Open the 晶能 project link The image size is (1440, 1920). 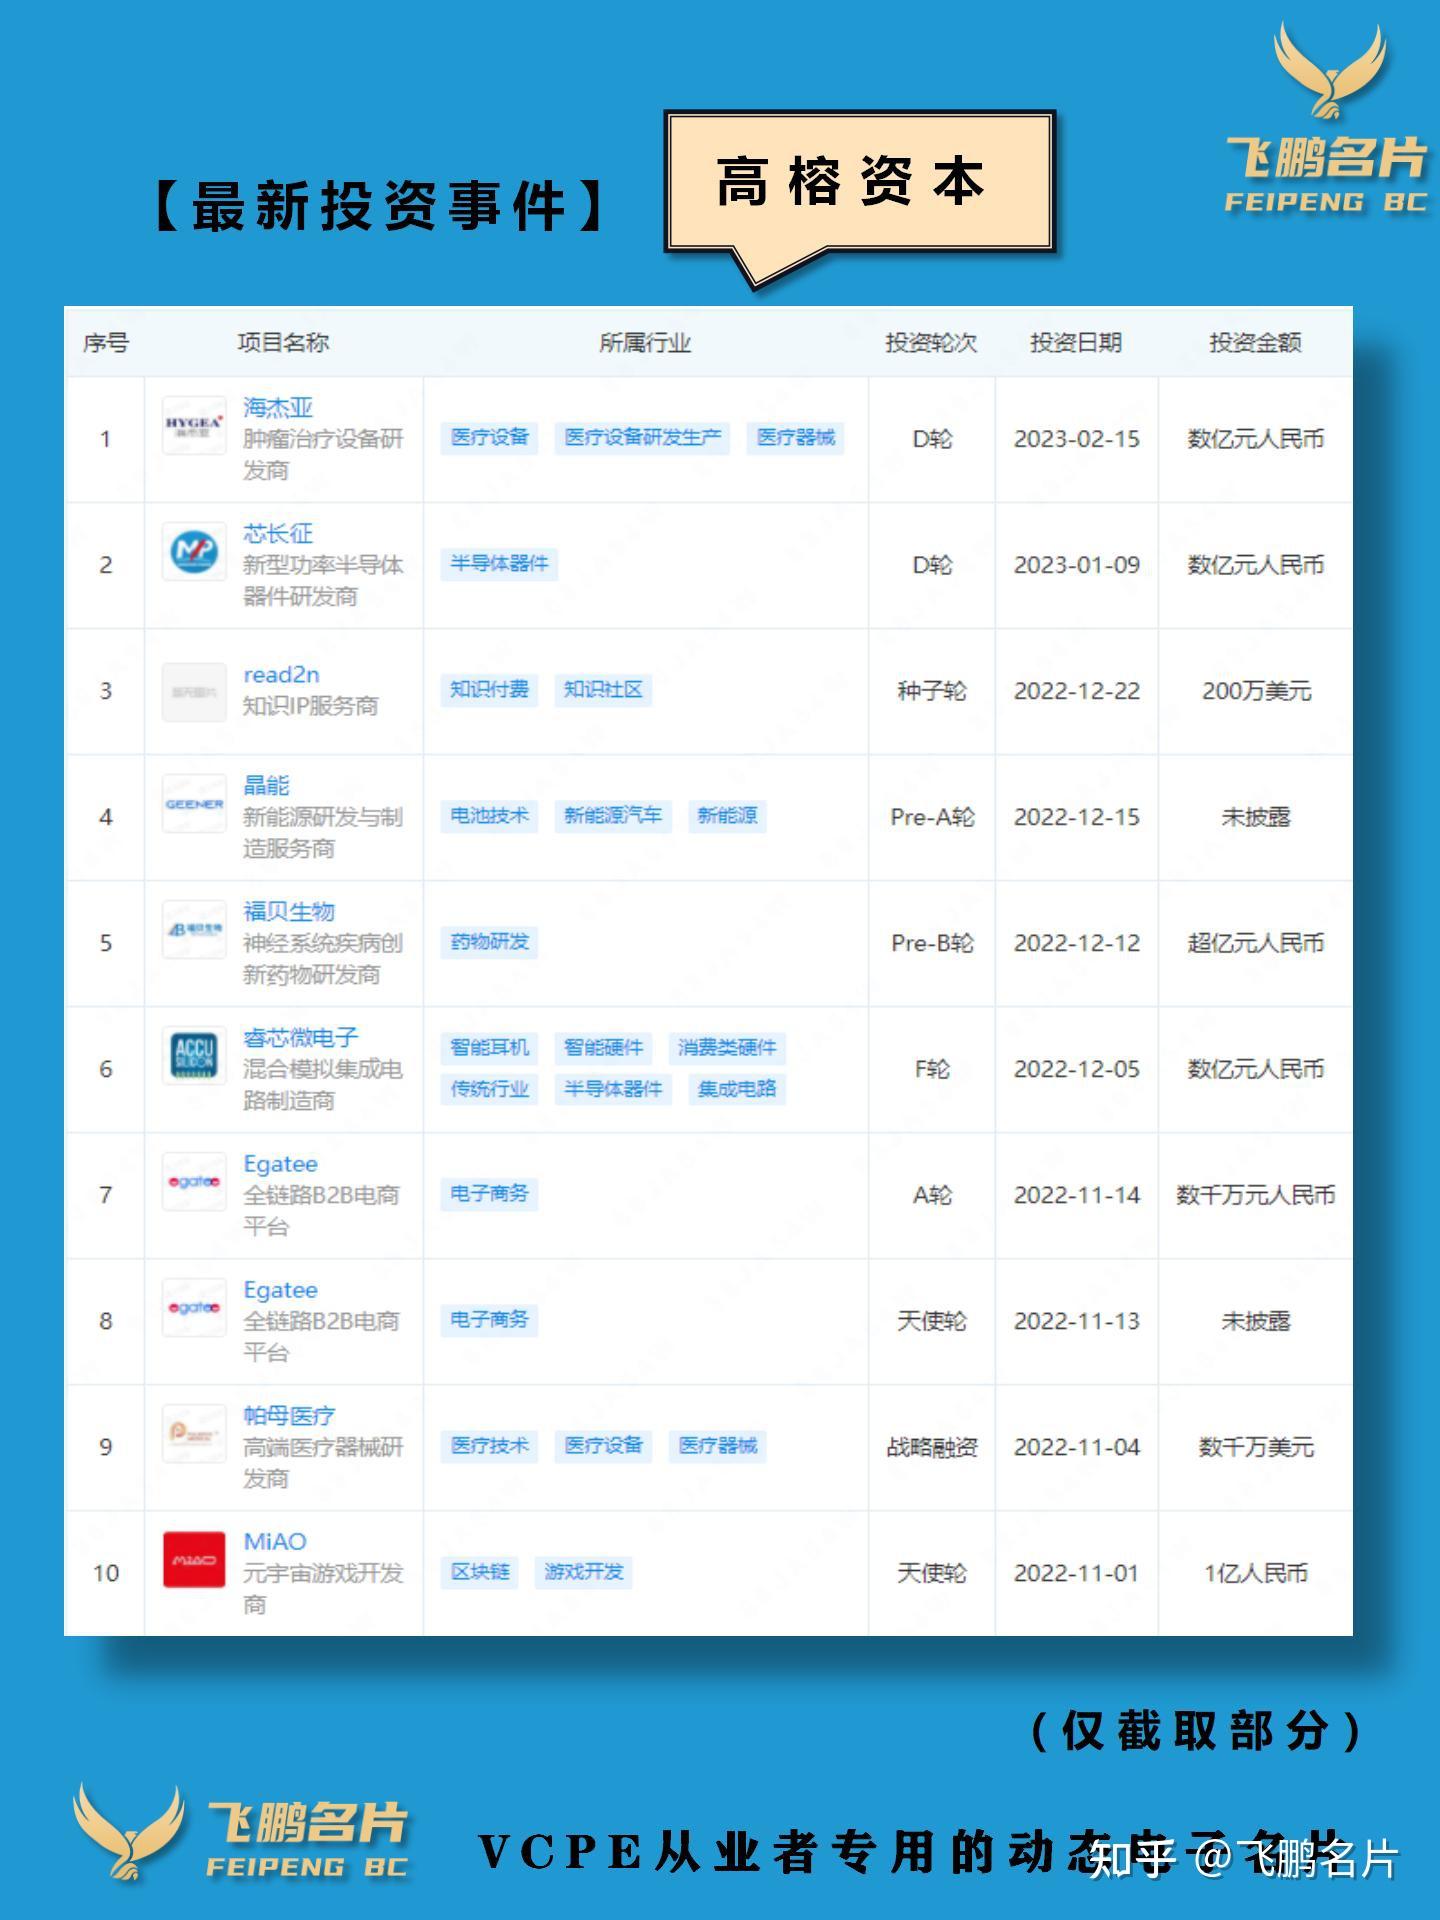pyautogui.click(x=266, y=786)
